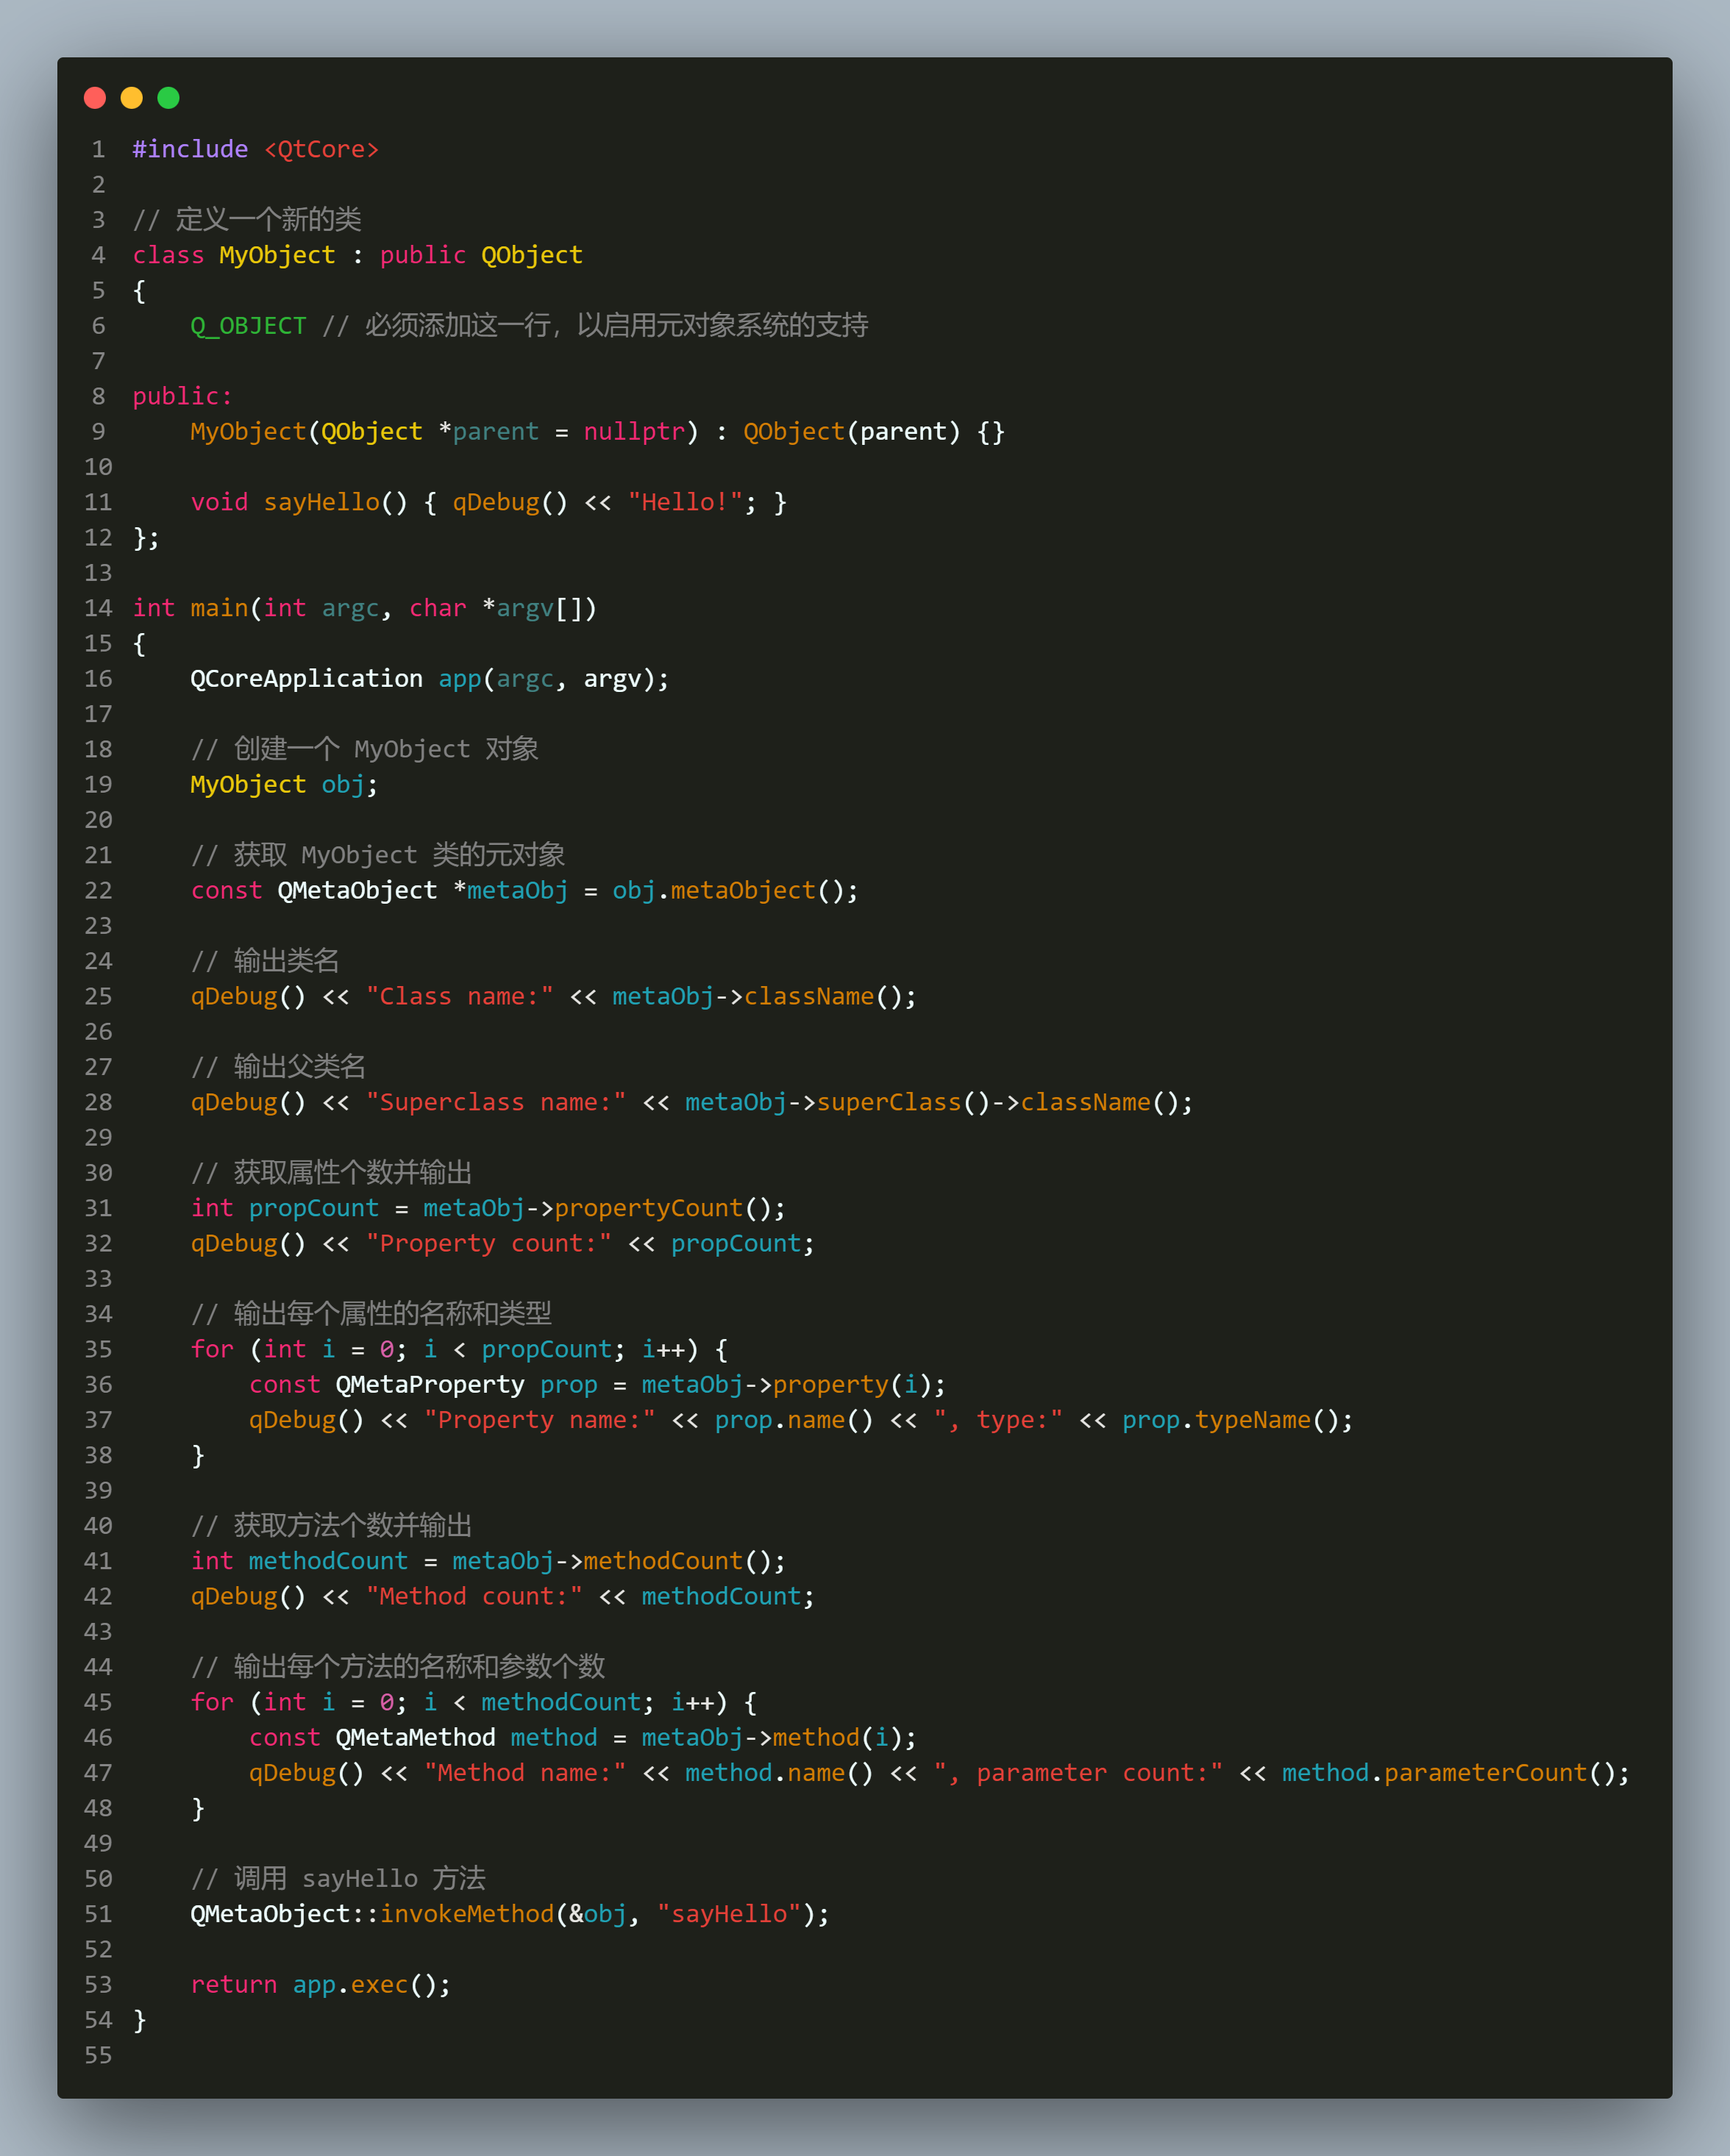Viewport: 1730px width, 2156px height.
Task: Click 'prop.typeName()' call on line 37
Action: click(x=1237, y=1420)
